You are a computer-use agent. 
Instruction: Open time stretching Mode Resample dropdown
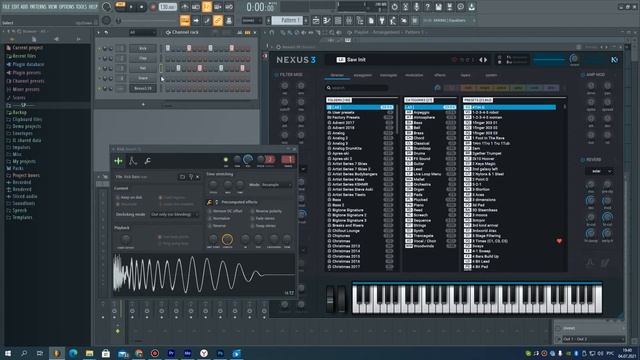[x=276, y=185]
